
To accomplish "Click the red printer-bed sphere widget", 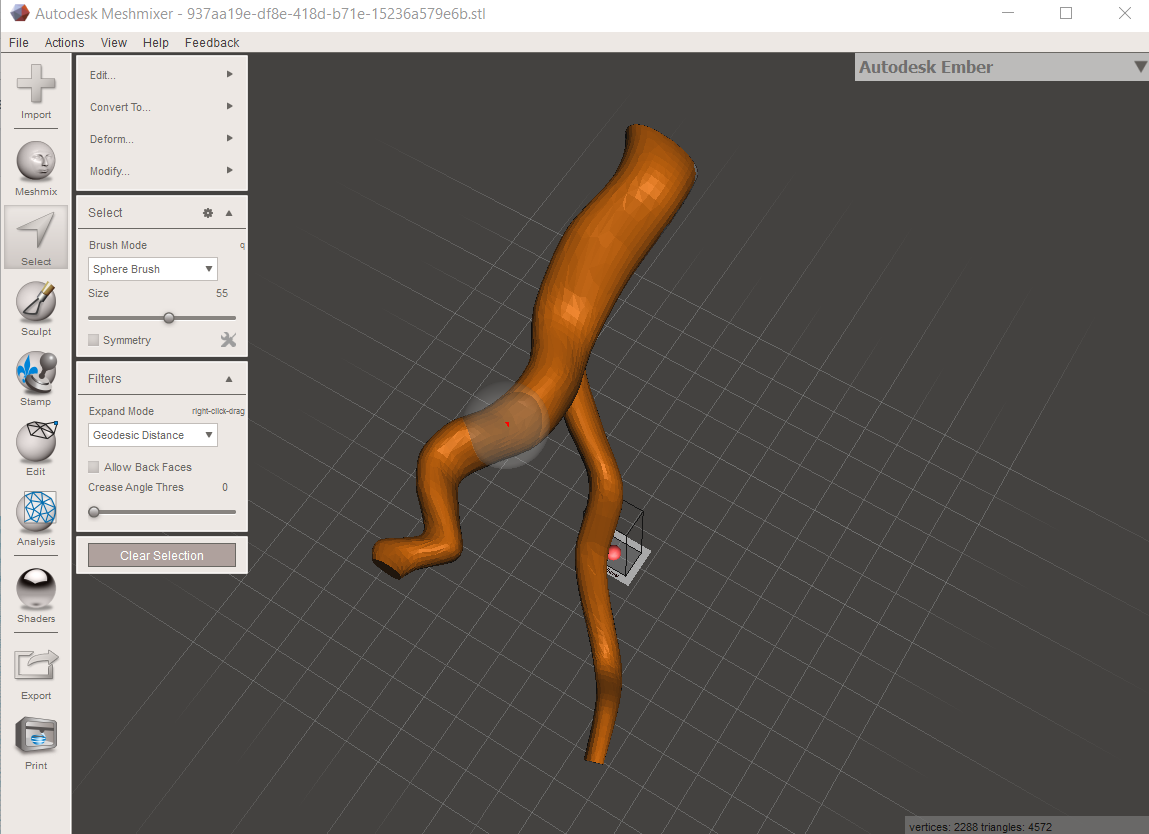I will (x=614, y=553).
